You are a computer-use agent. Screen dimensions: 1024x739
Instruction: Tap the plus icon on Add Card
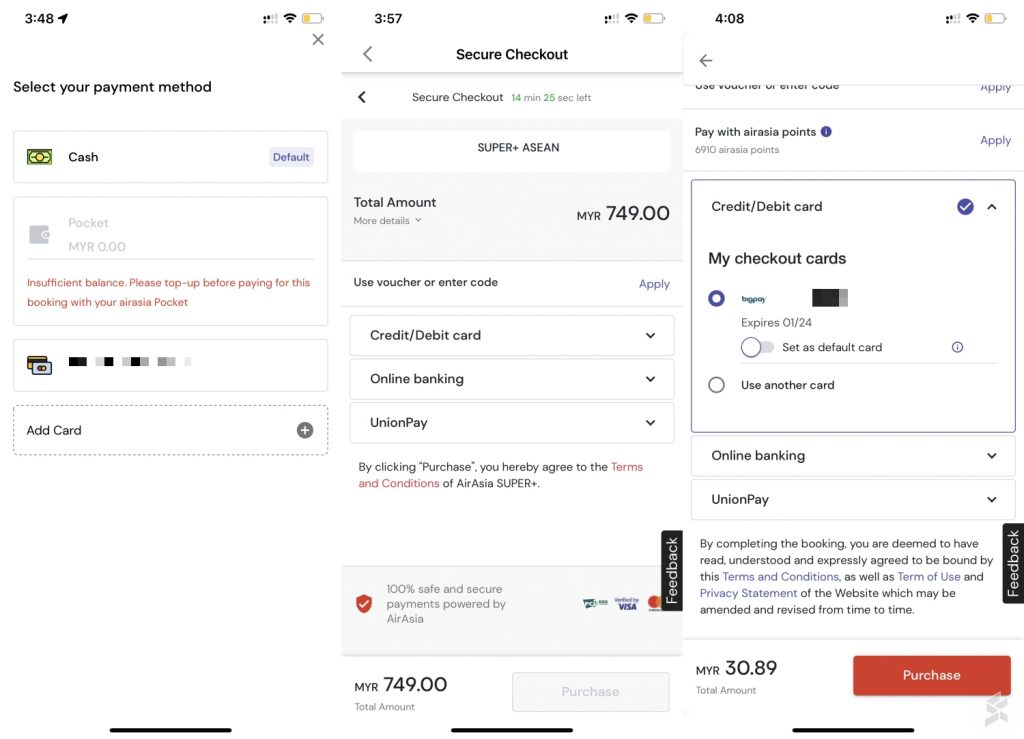(305, 430)
